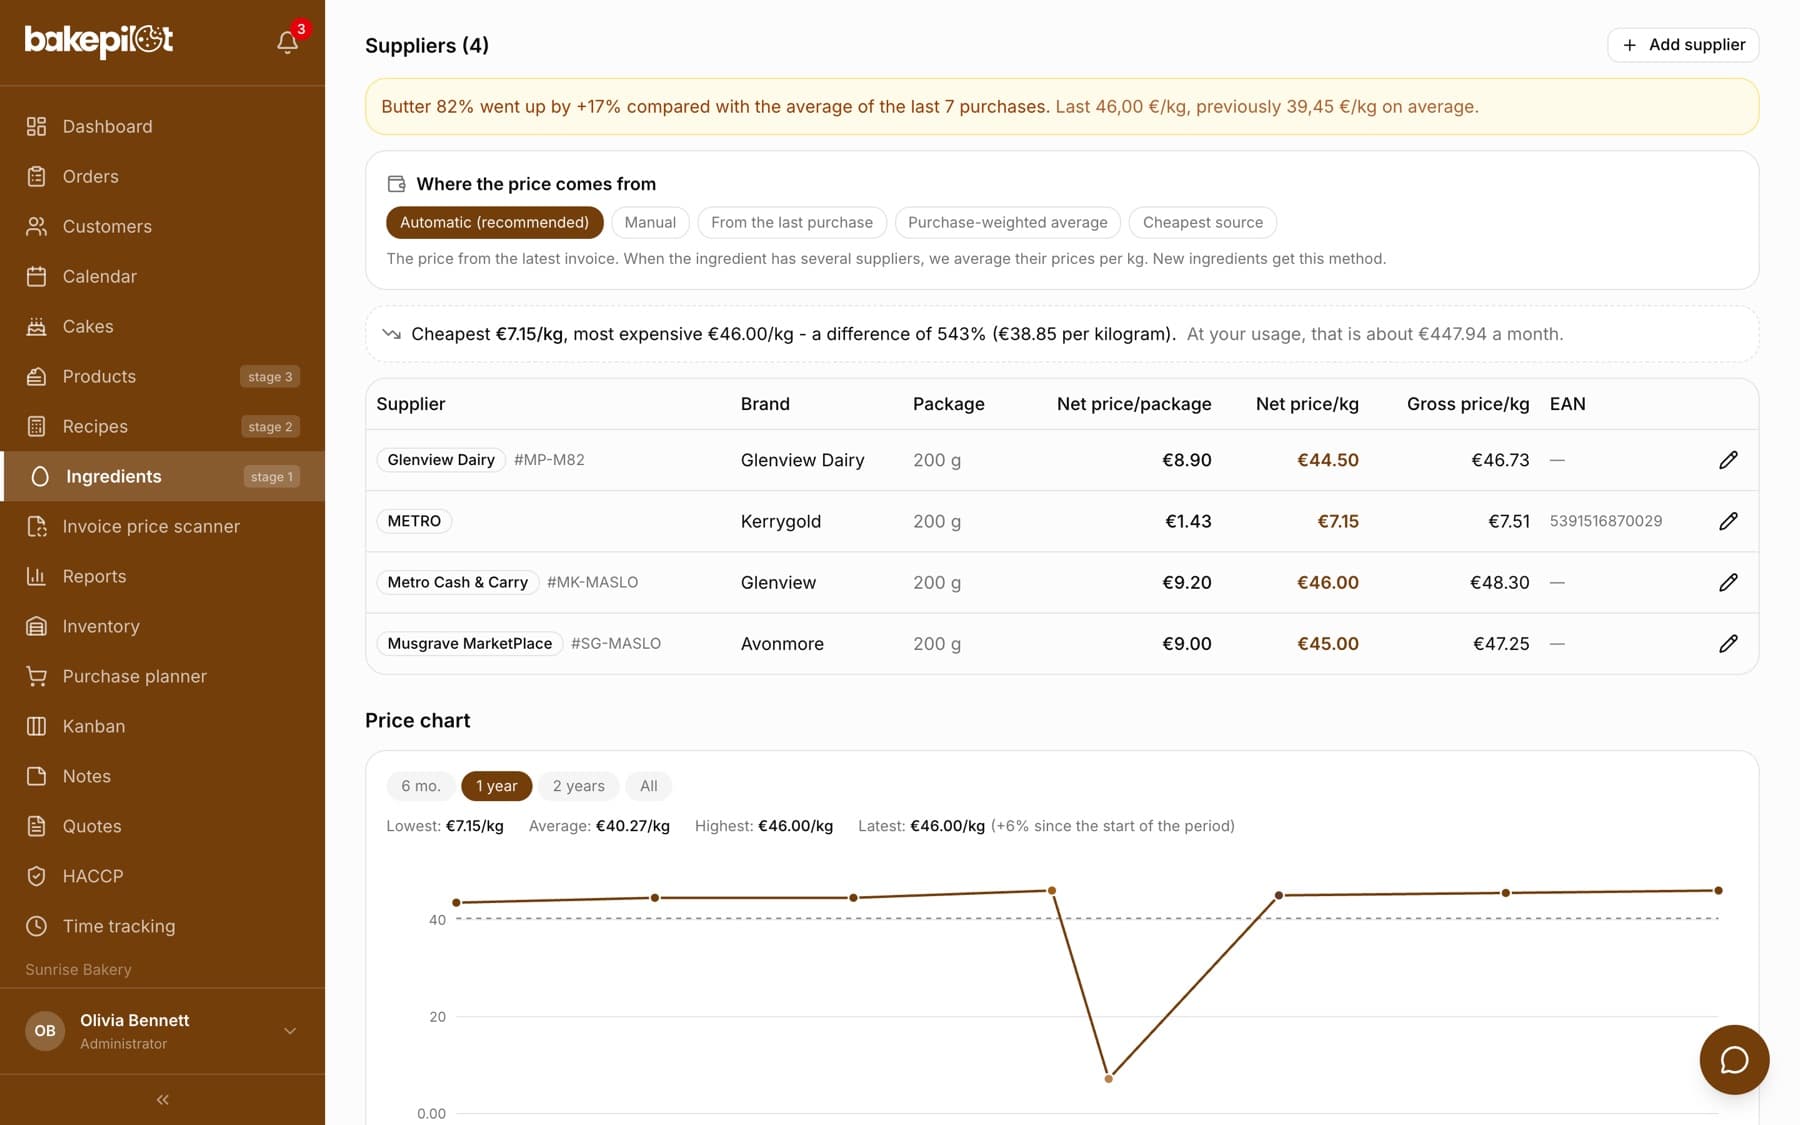
Task: Show 1 year price chart range
Action: click(496, 786)
